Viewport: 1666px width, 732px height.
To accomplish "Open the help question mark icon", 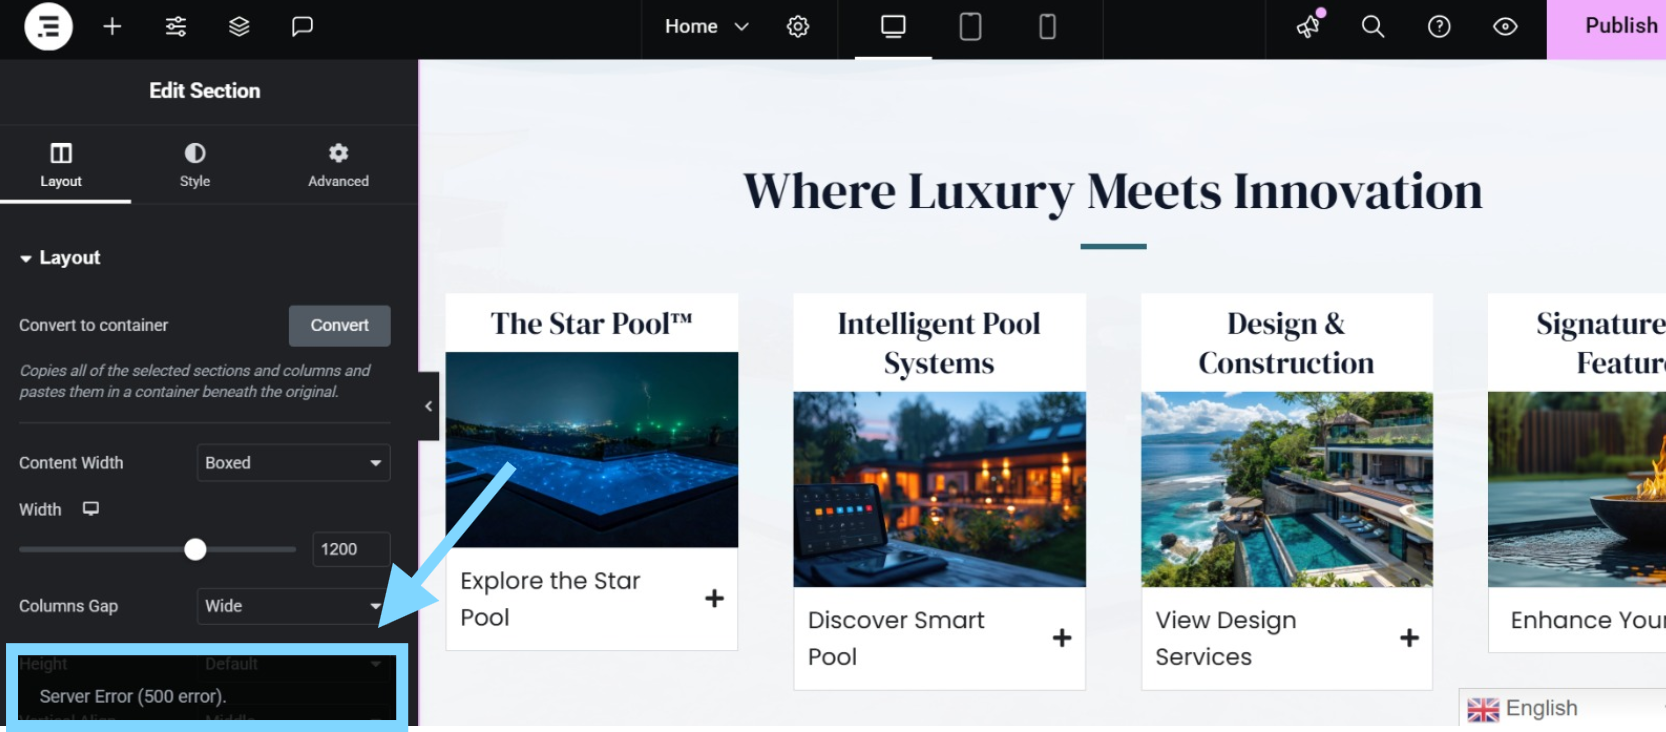I will (x=1439, y=27).
